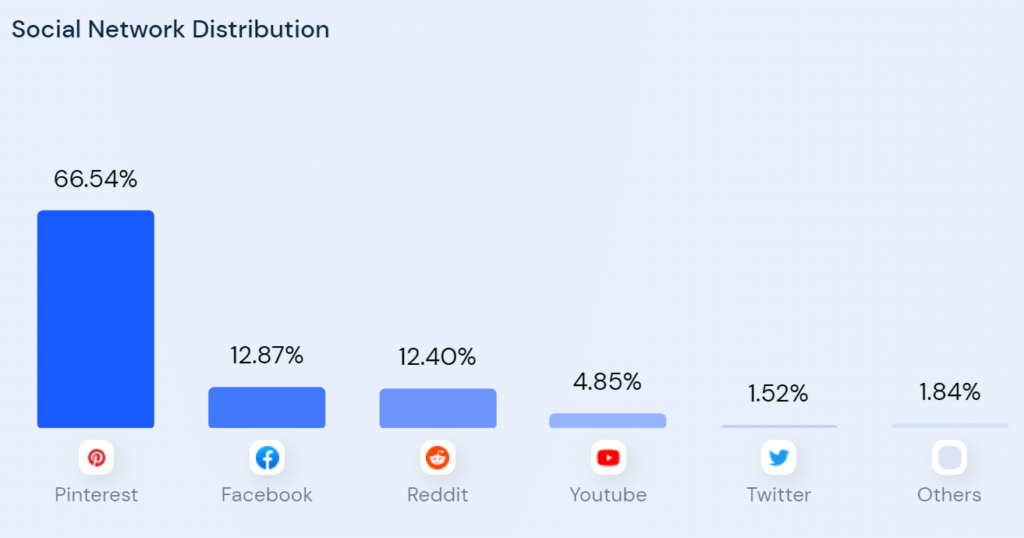
Task: Click the 4.85% value label
Action: click(x=607, y=382)
